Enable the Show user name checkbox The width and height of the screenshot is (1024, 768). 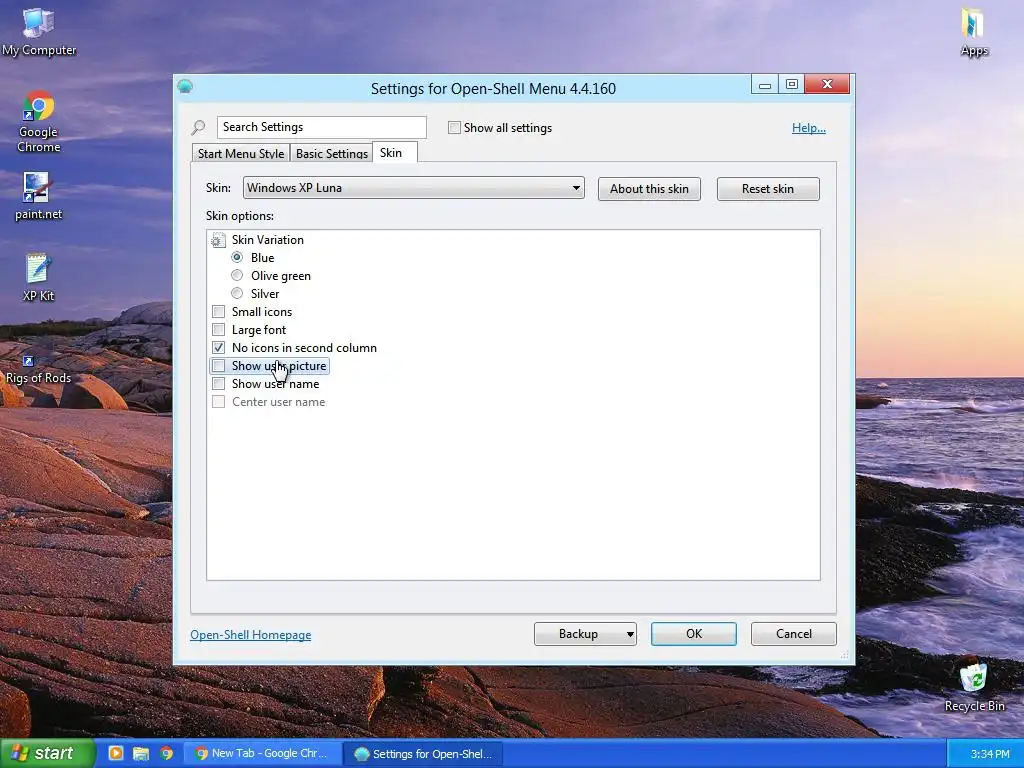pyautogui.click(x=219, y=383)
